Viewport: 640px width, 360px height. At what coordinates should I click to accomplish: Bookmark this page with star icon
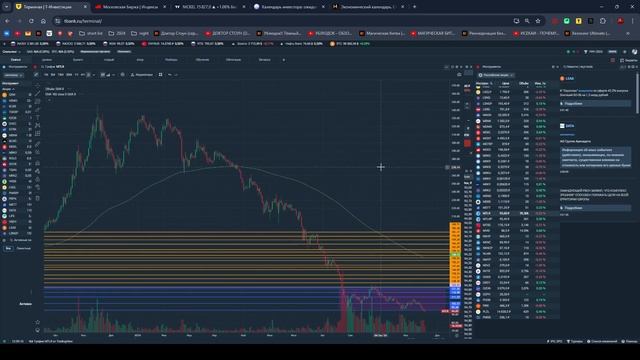(x=538, y=21)
